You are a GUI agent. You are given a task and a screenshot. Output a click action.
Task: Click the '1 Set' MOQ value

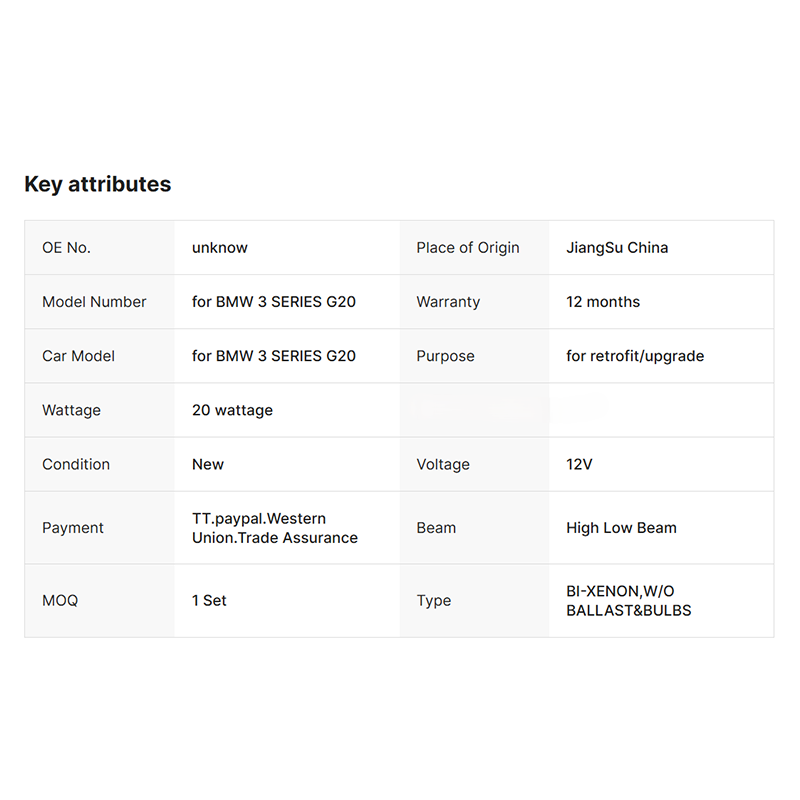point(209,601)
